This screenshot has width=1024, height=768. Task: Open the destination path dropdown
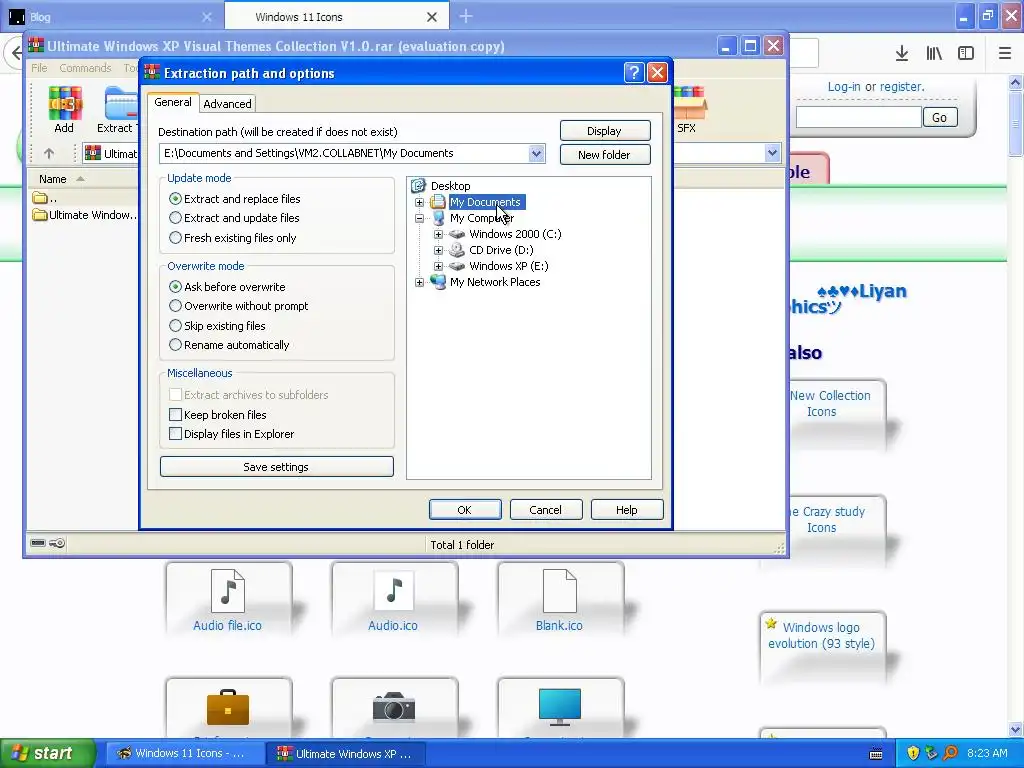click(x=536, y=153)
